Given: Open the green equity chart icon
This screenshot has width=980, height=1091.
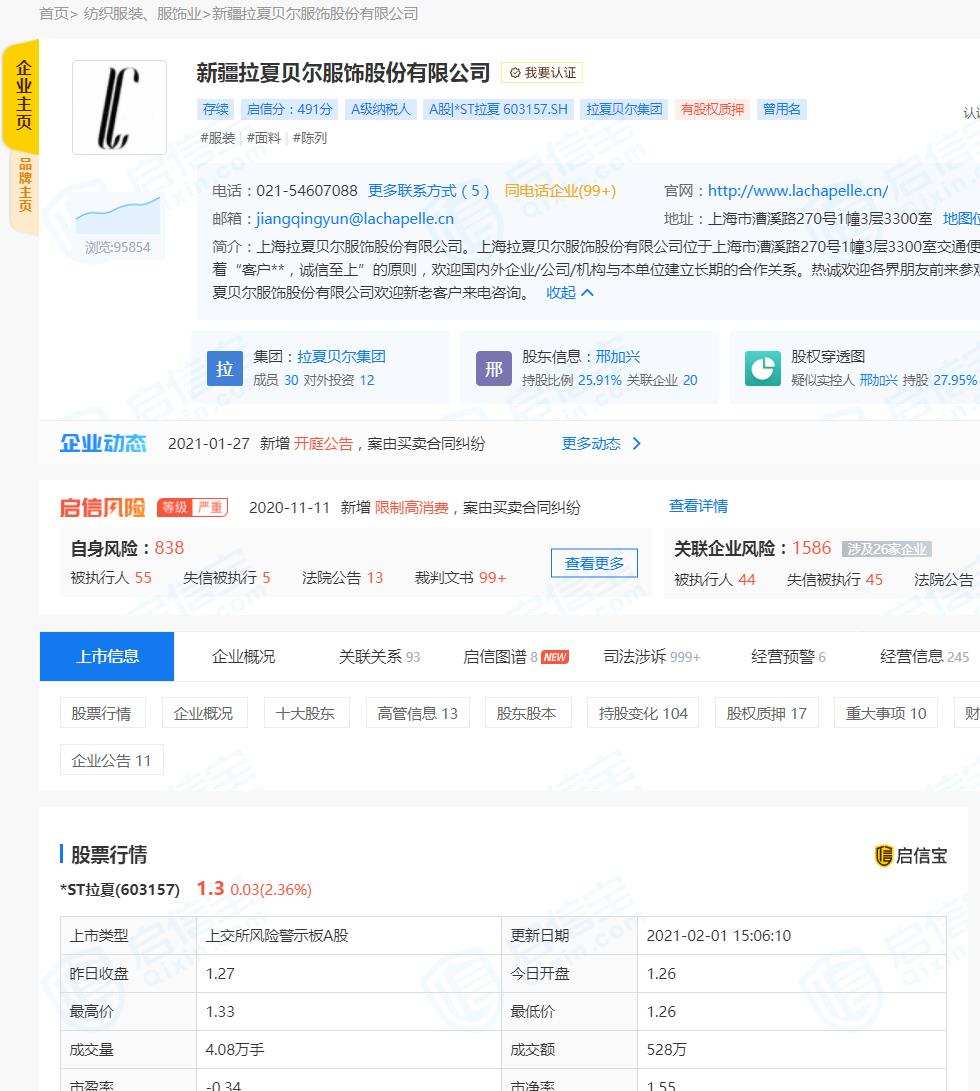Looking at the screenshot, I should tap(762, 368).
